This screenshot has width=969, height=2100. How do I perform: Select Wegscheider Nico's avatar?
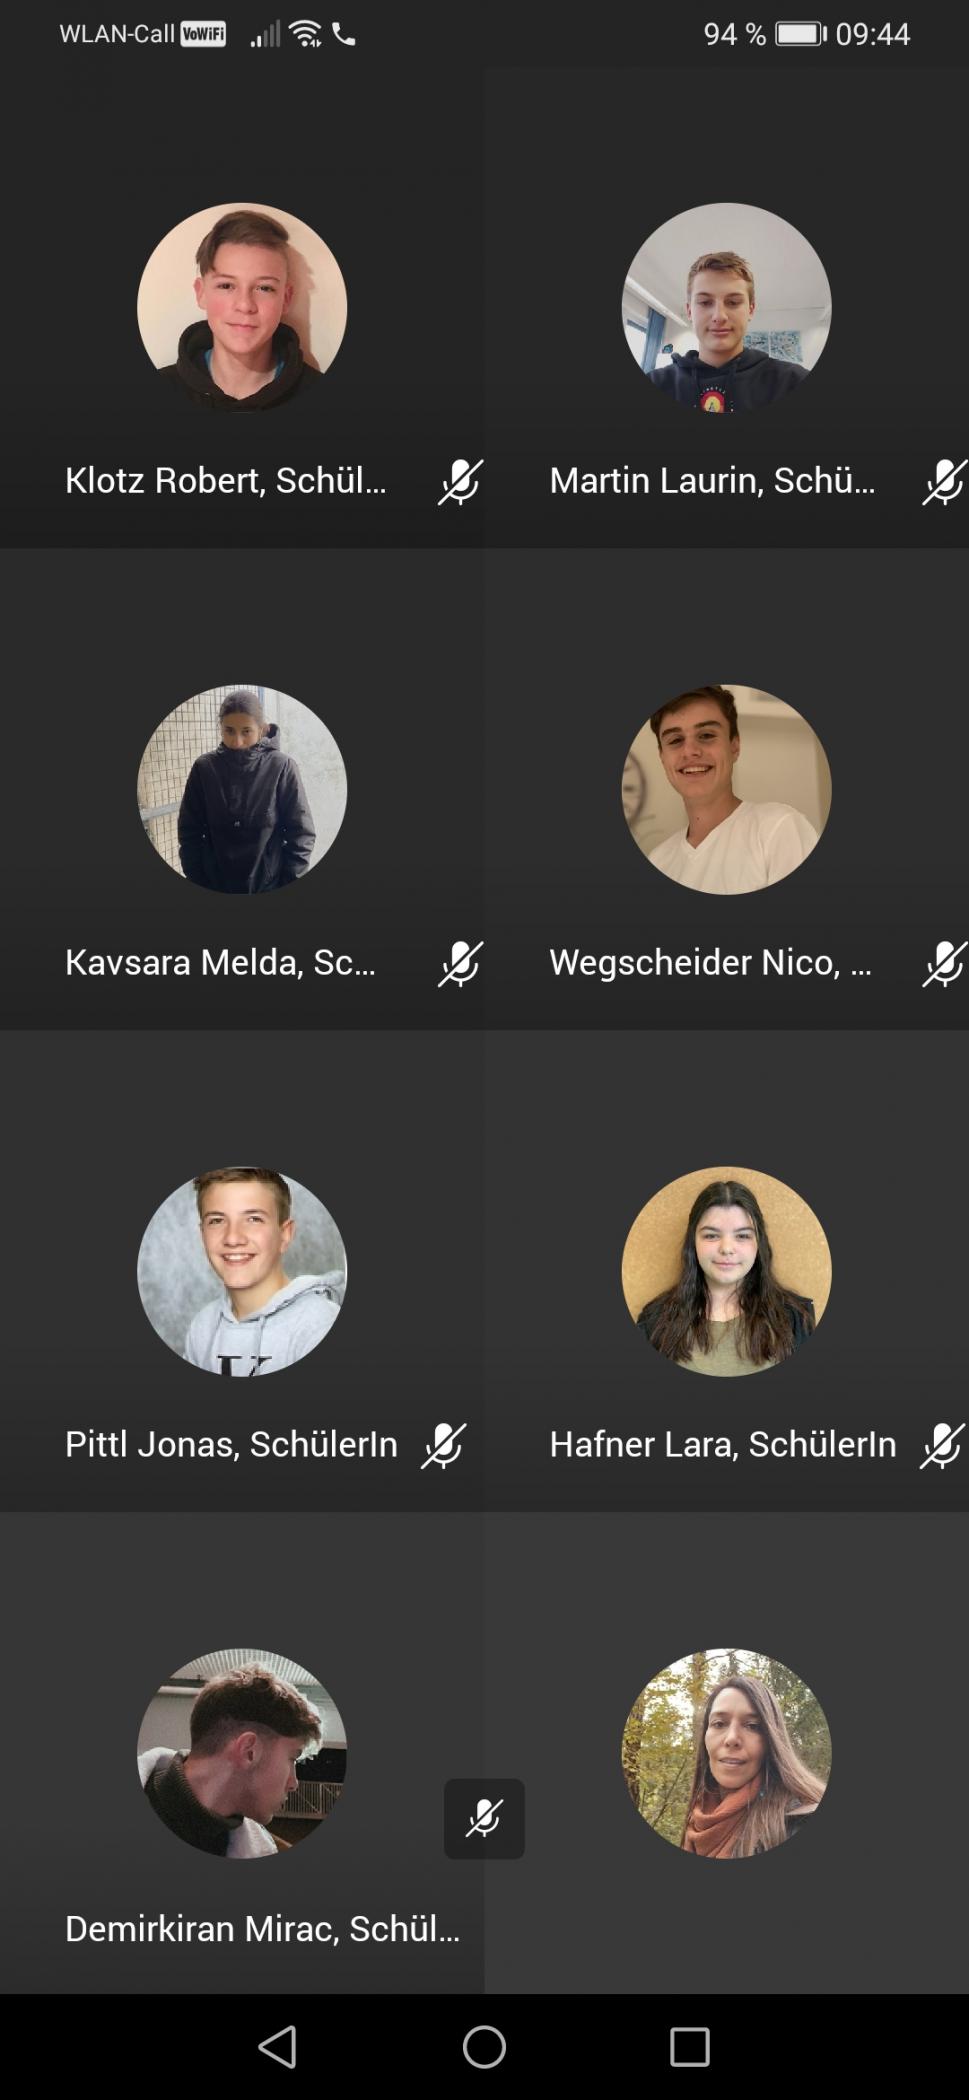[x=726, y=789]
